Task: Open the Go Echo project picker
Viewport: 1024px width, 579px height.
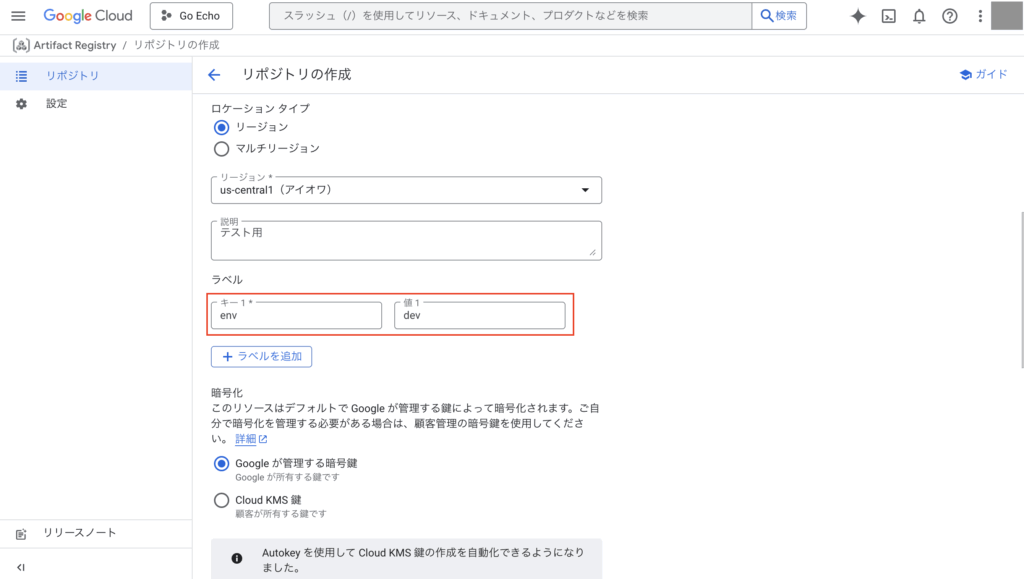Action: (191, 16)
